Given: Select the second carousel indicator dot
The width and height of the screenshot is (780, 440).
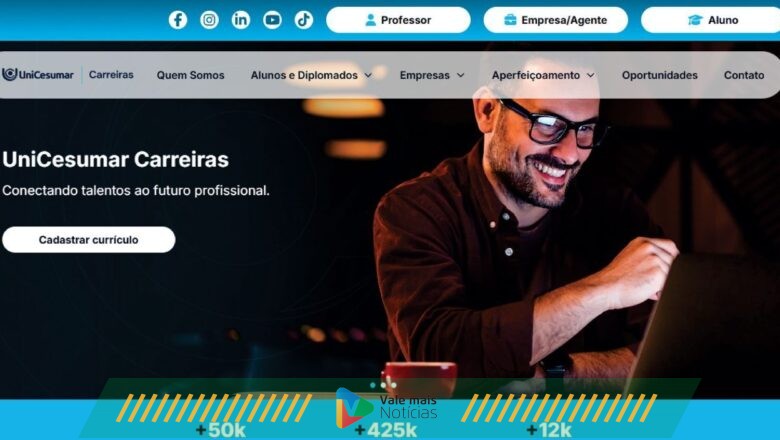Looking at the screenshot, I should click(383, 385).
